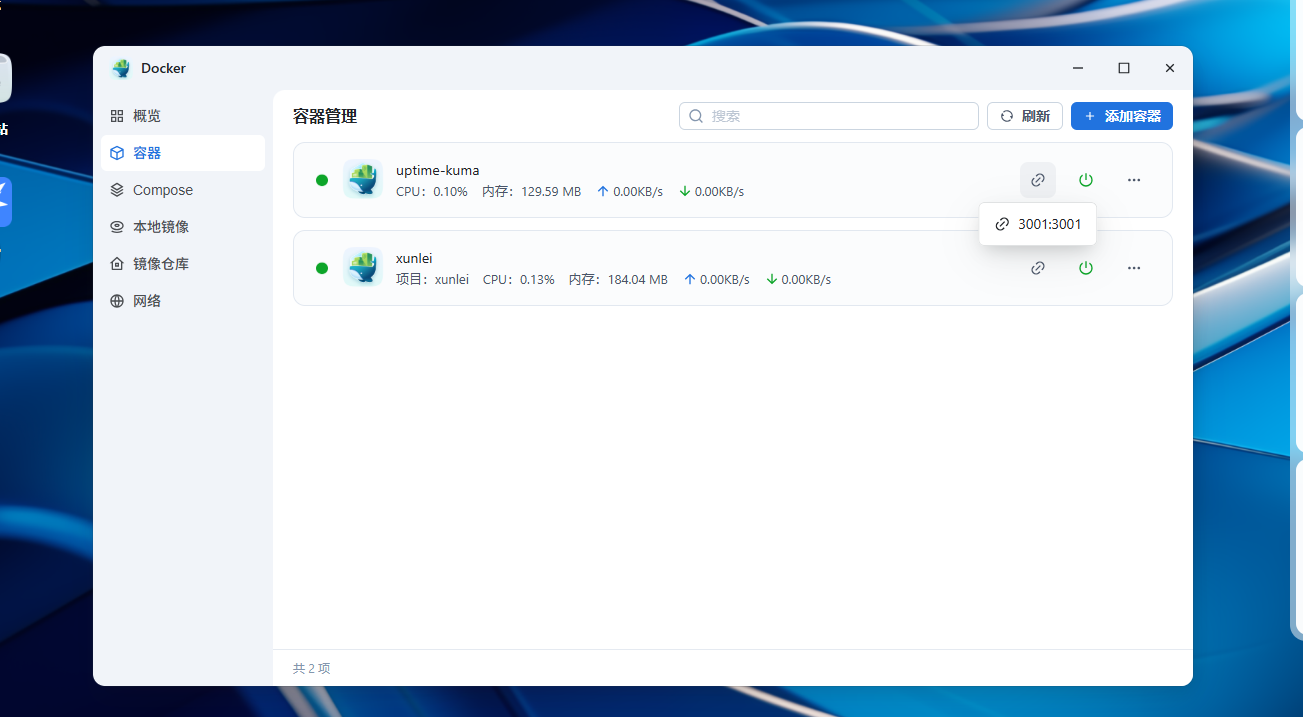Click the CPU 0.10% value of uptime-kuma
The height and width of the screenshot is (717, 1303).
click(x=432, y=192)
